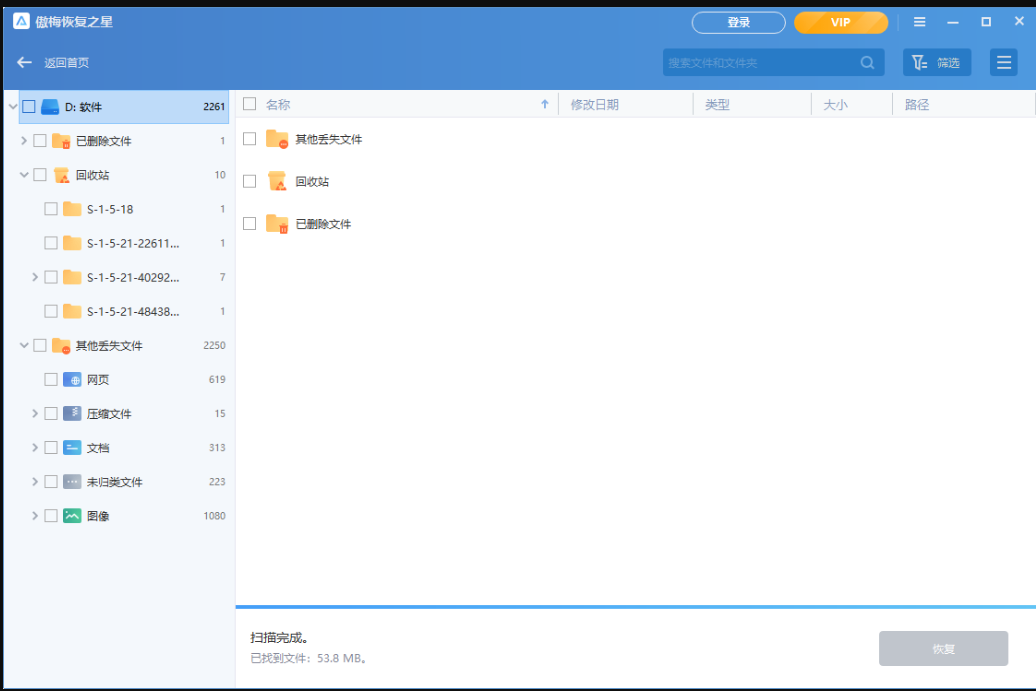Expand the 未归类文件 tree node
Viewport: 1036px width, 691px height.
tap(35, 482)
